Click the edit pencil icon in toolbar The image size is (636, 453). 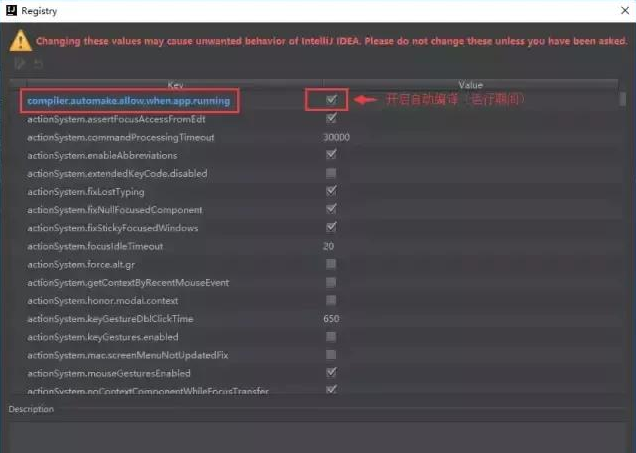(18, 65)
